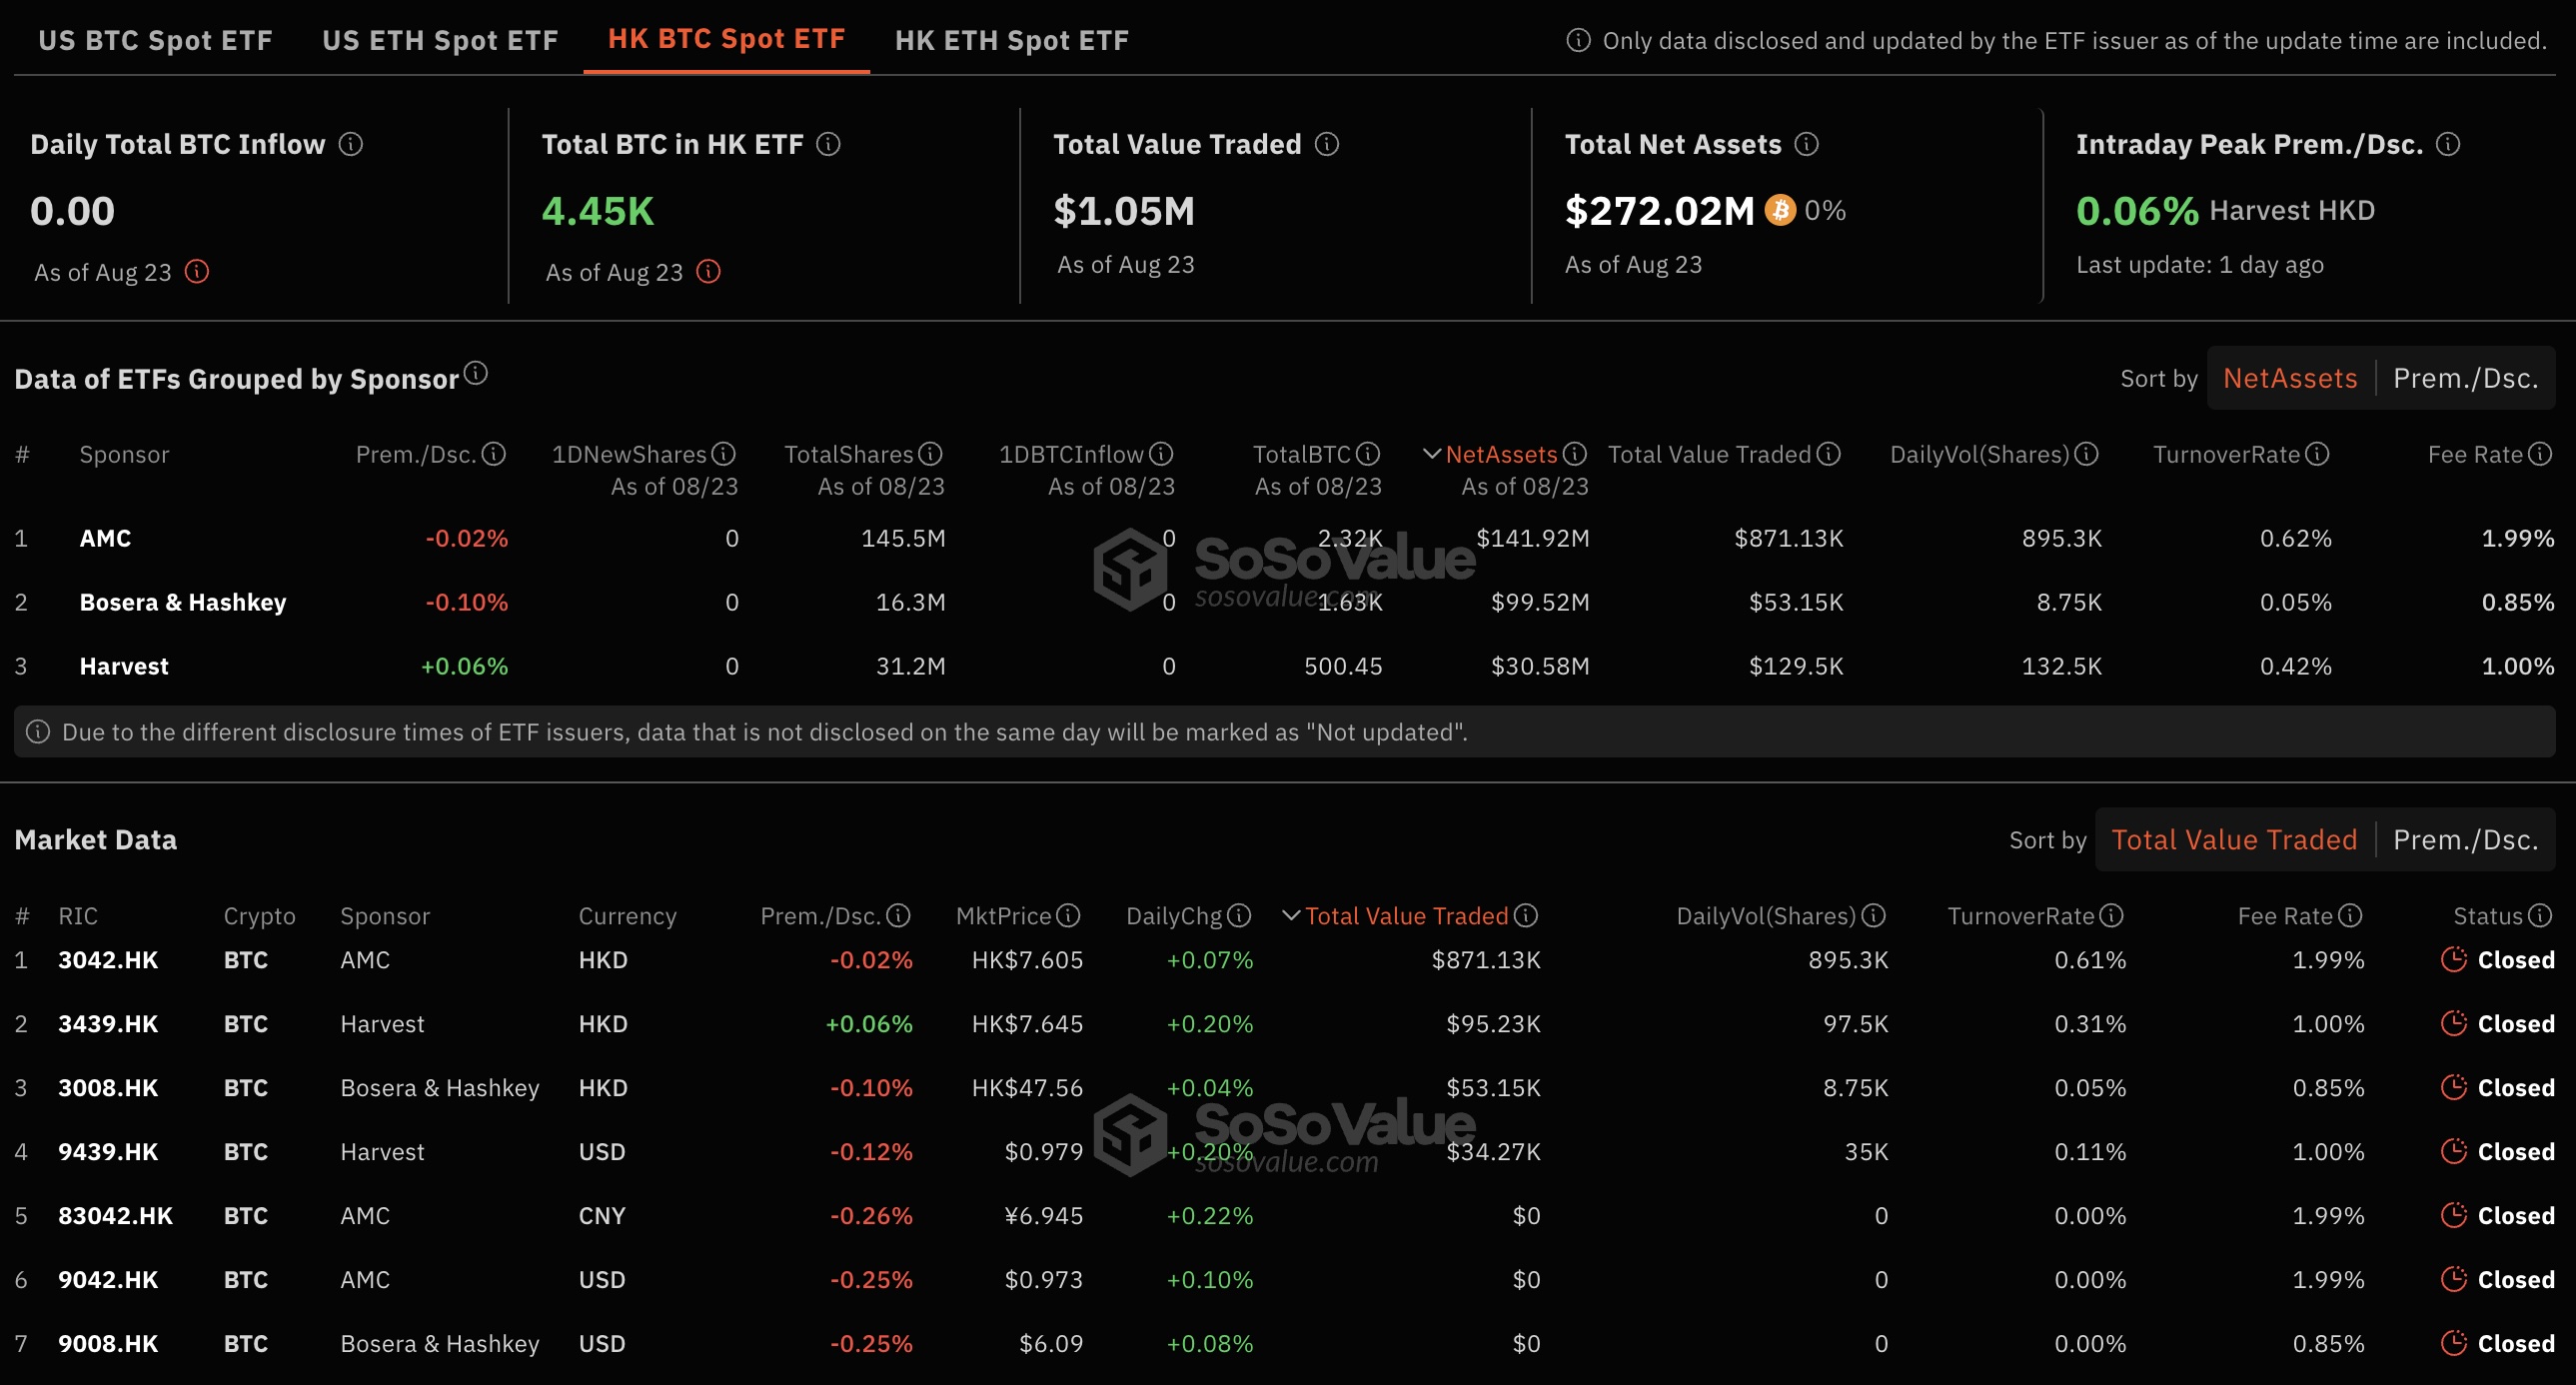Click info icon beside Total Net Assets
Screen dimensions: 2576x1385
pyautogui.click(x=1806, y=144)
